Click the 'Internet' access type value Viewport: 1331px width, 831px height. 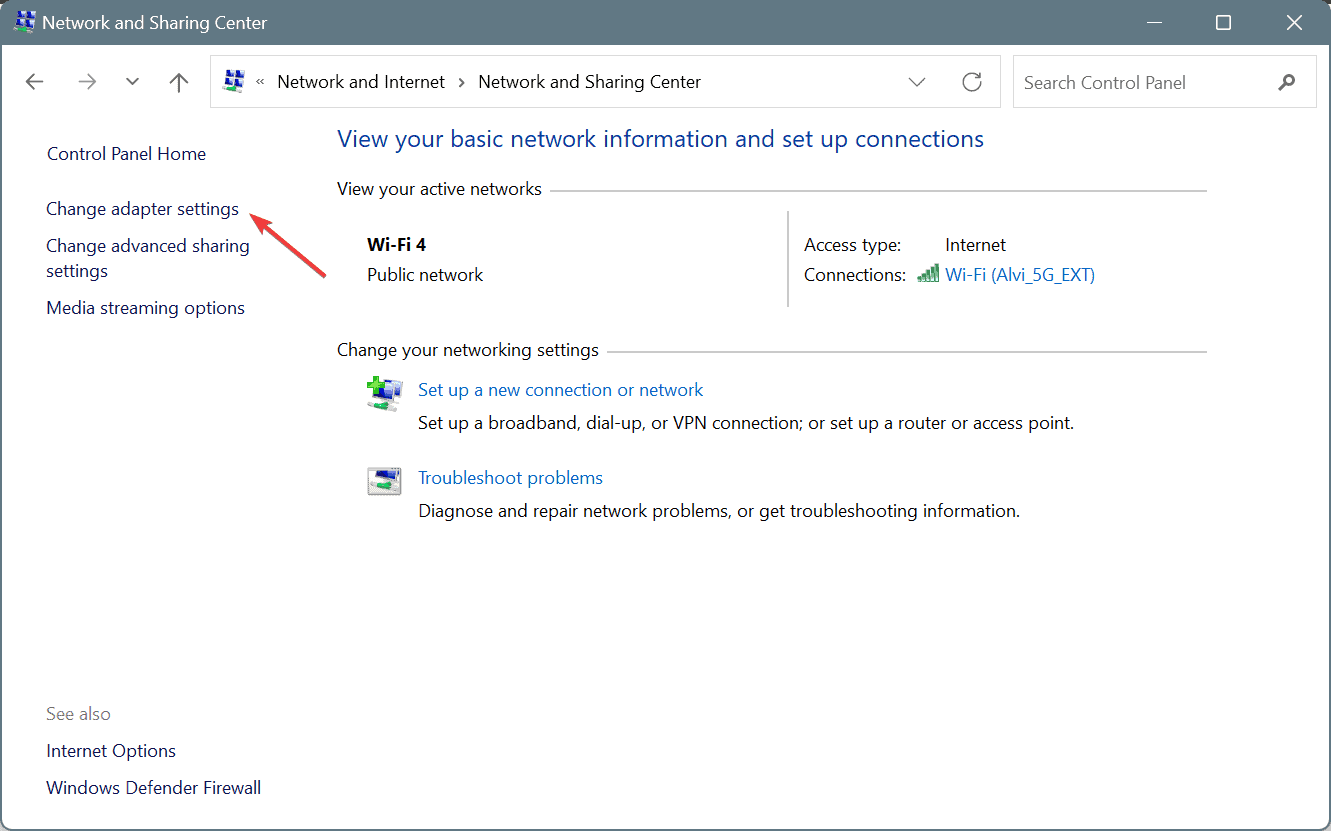pos(976,245)
